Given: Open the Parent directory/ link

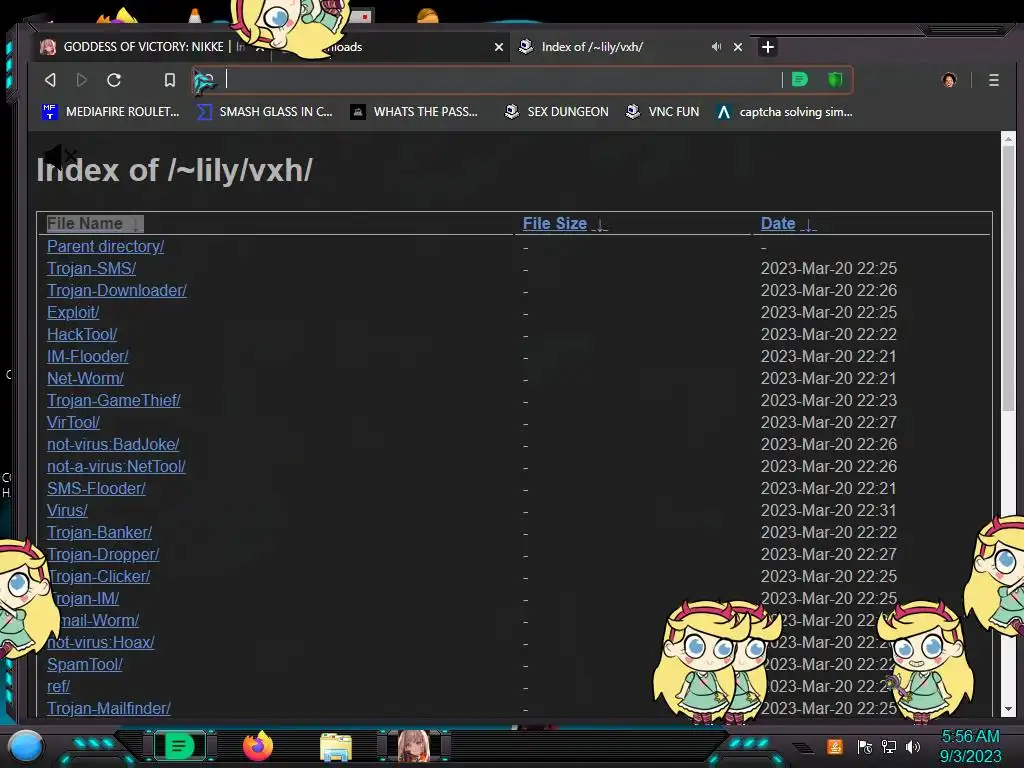Looking at the screenshot, I should [105, 246].
